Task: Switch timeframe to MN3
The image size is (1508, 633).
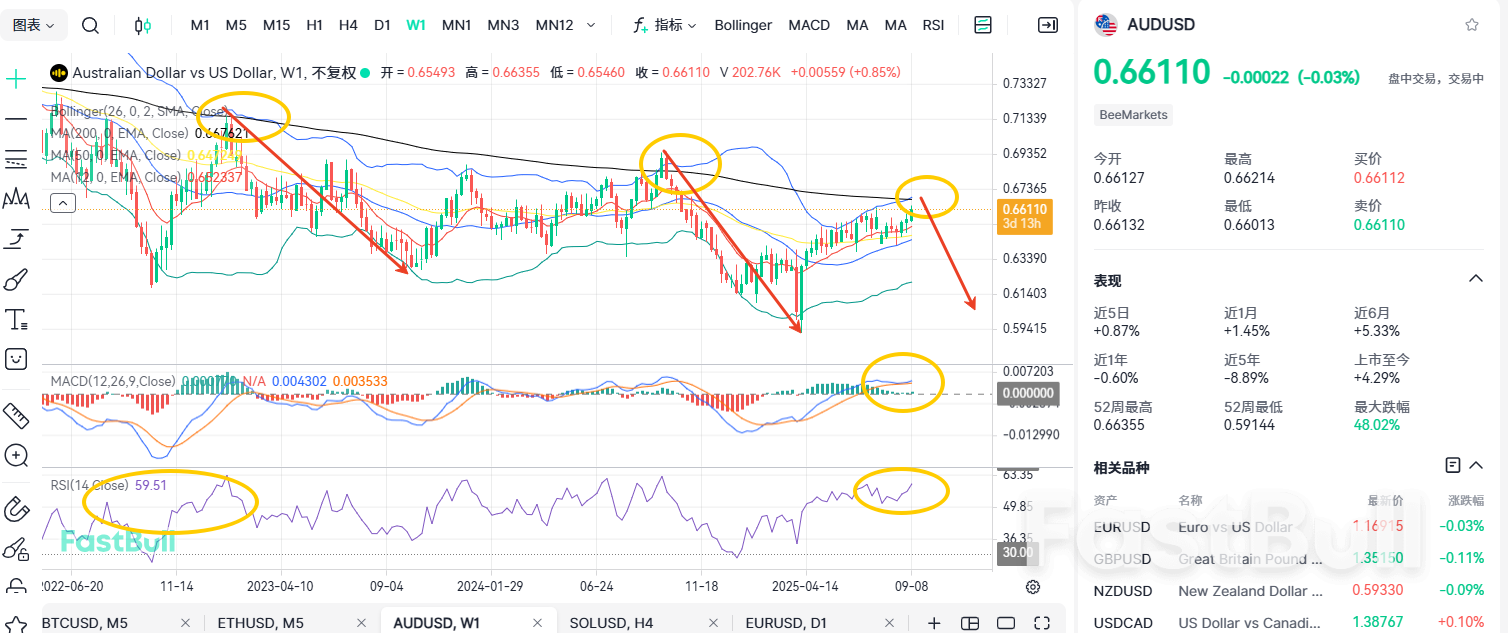Action: point(503,25)
